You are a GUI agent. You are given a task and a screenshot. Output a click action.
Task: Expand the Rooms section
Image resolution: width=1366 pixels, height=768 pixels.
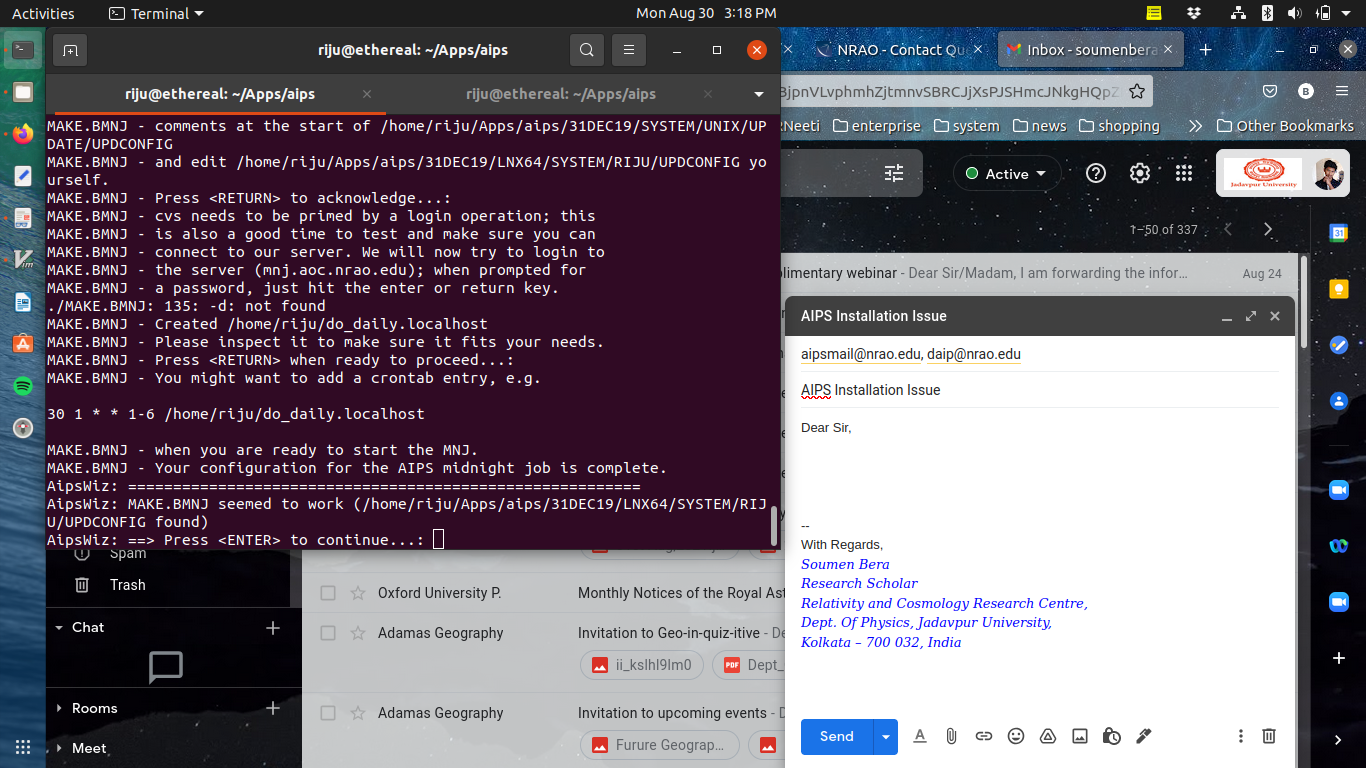click(x=59, y=708)
